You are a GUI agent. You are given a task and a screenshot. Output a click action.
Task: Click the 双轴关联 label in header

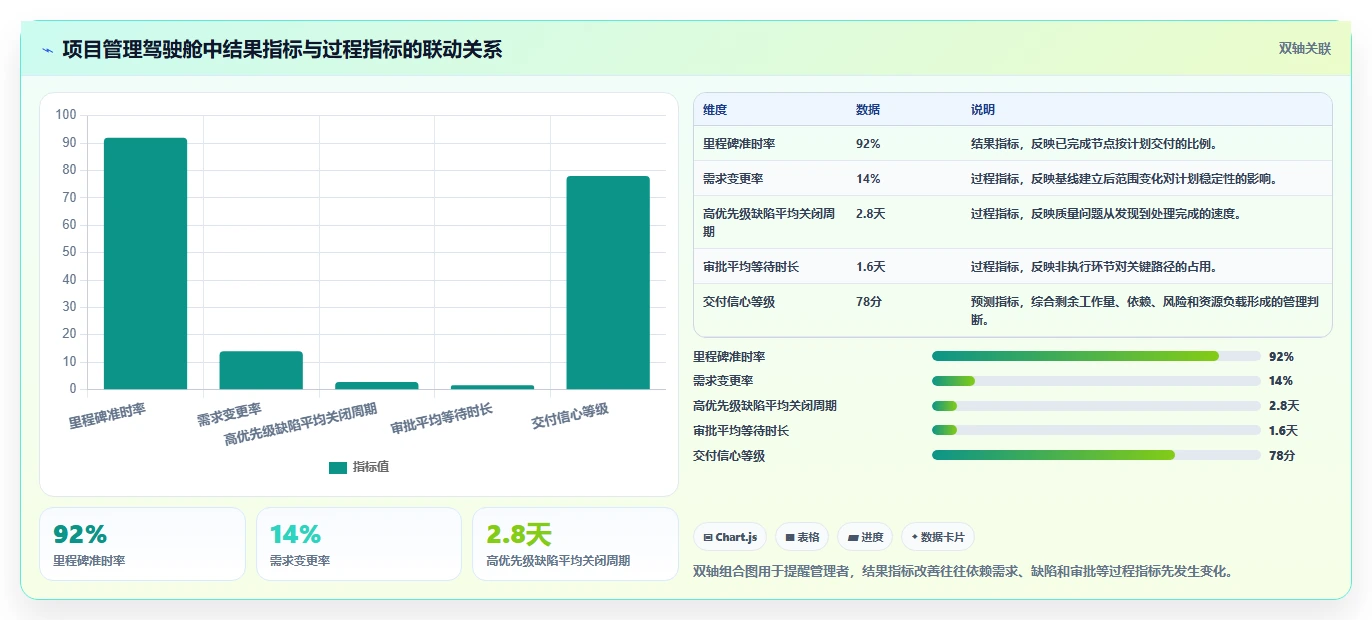[1305, 48]
